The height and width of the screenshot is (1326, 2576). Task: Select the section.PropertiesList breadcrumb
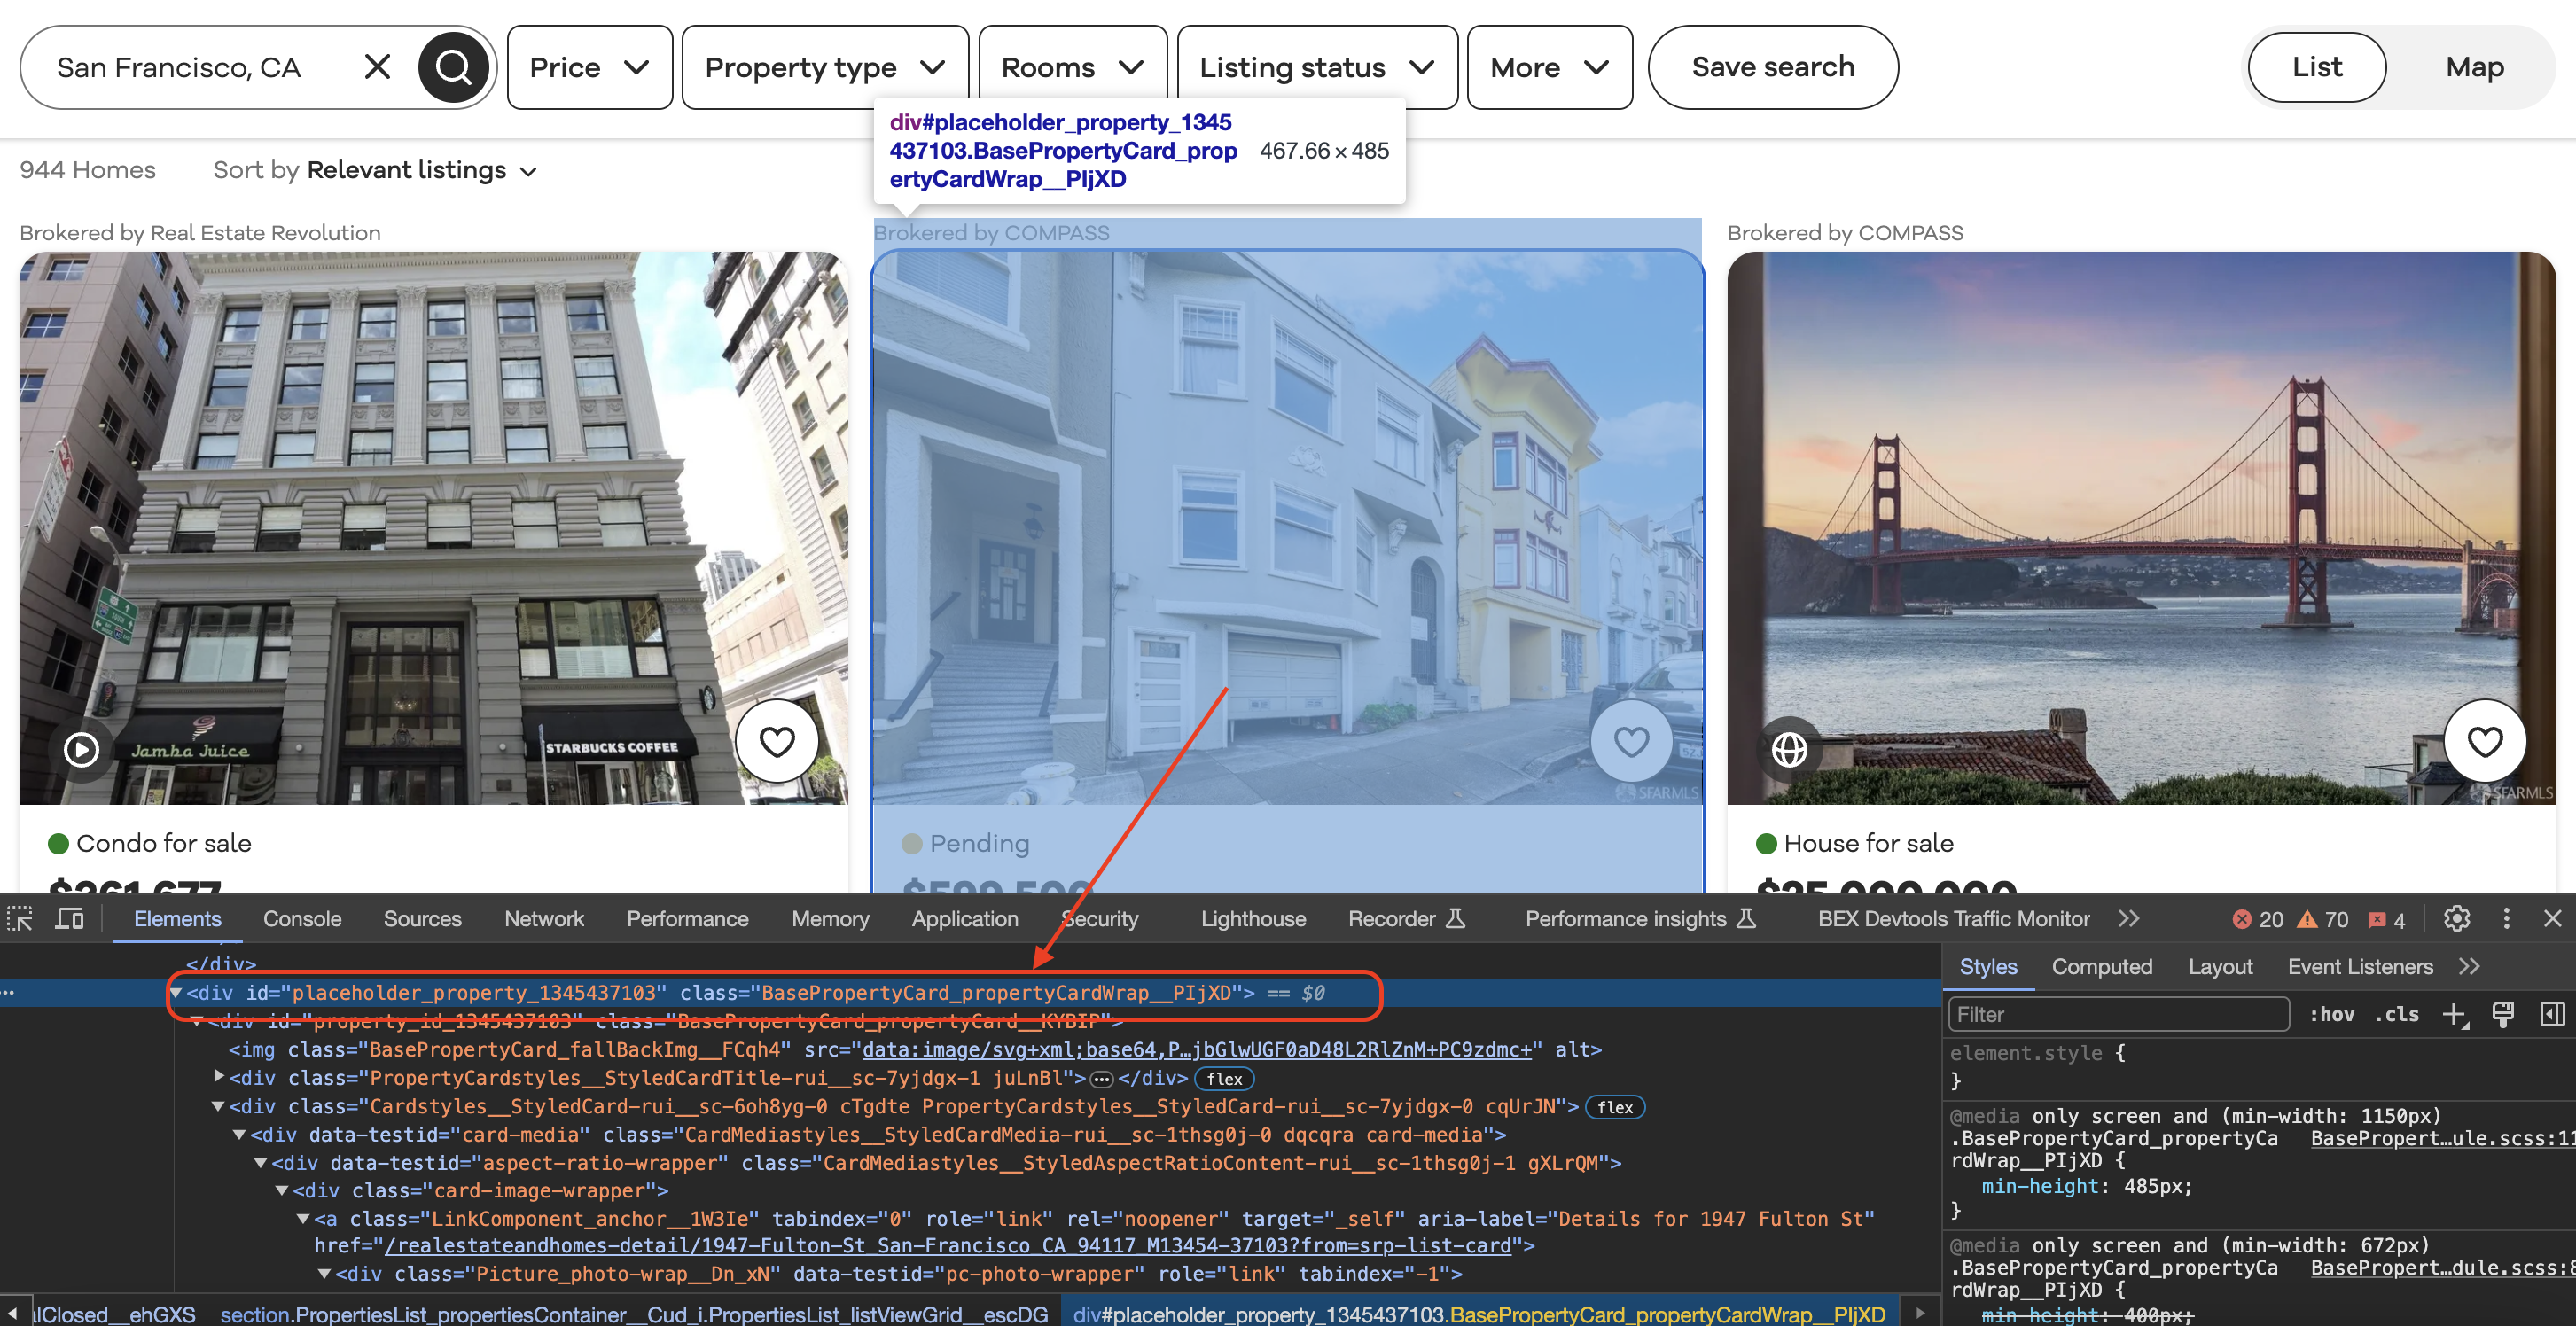(634, 1314)
